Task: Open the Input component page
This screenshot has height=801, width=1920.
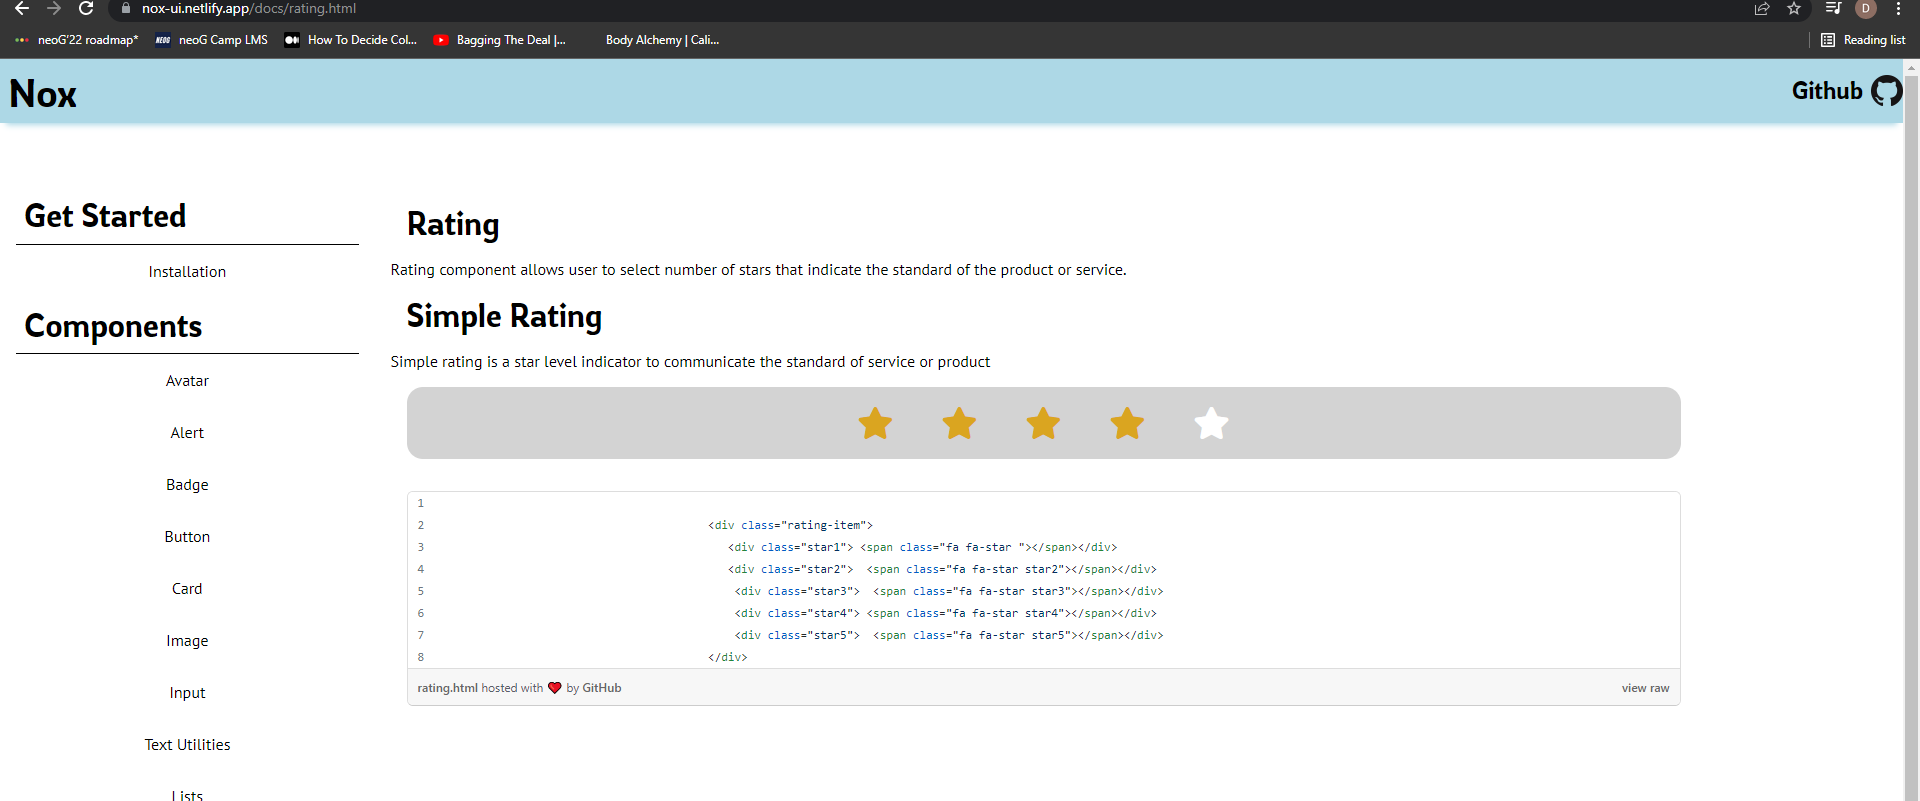Action: click(x=187, y=693)
